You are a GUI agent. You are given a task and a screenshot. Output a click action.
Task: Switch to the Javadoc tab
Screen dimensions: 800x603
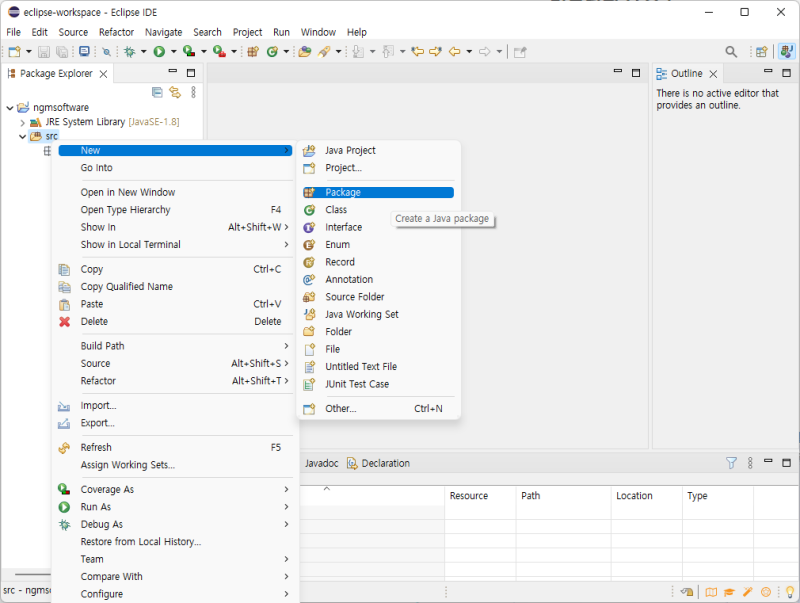pyautogui.click(x=321, y=463)
